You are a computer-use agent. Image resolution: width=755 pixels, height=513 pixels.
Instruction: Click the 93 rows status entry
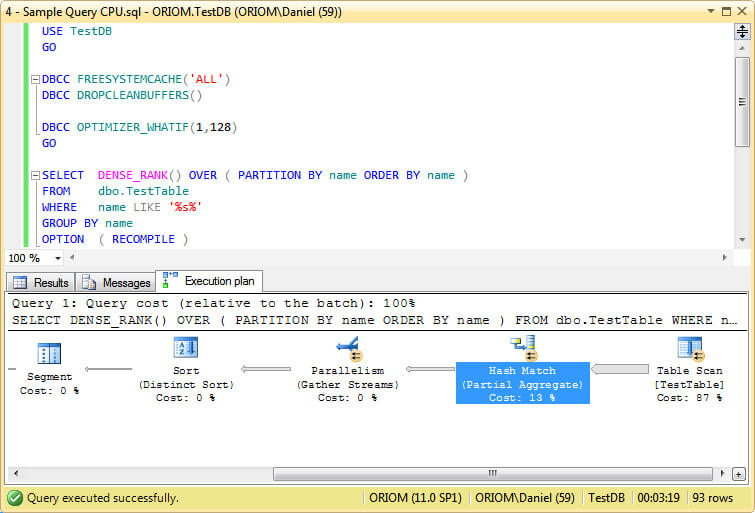tap(712, 498)
